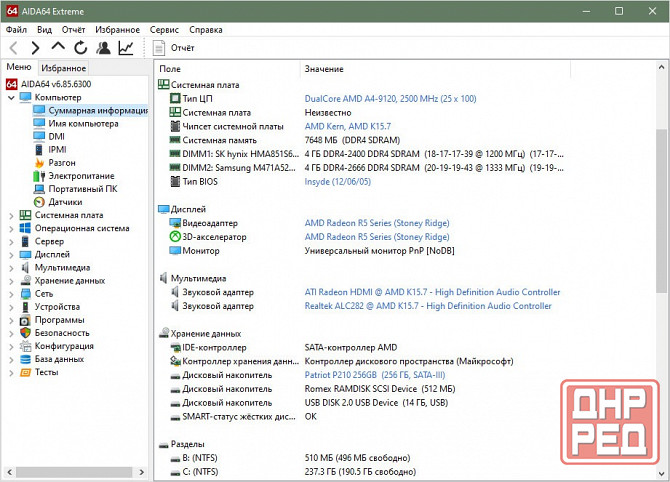Click the Forward navigation arrow
Viewport: 670px width, 482px height.
pyautogui.click(x=36, y=48)
